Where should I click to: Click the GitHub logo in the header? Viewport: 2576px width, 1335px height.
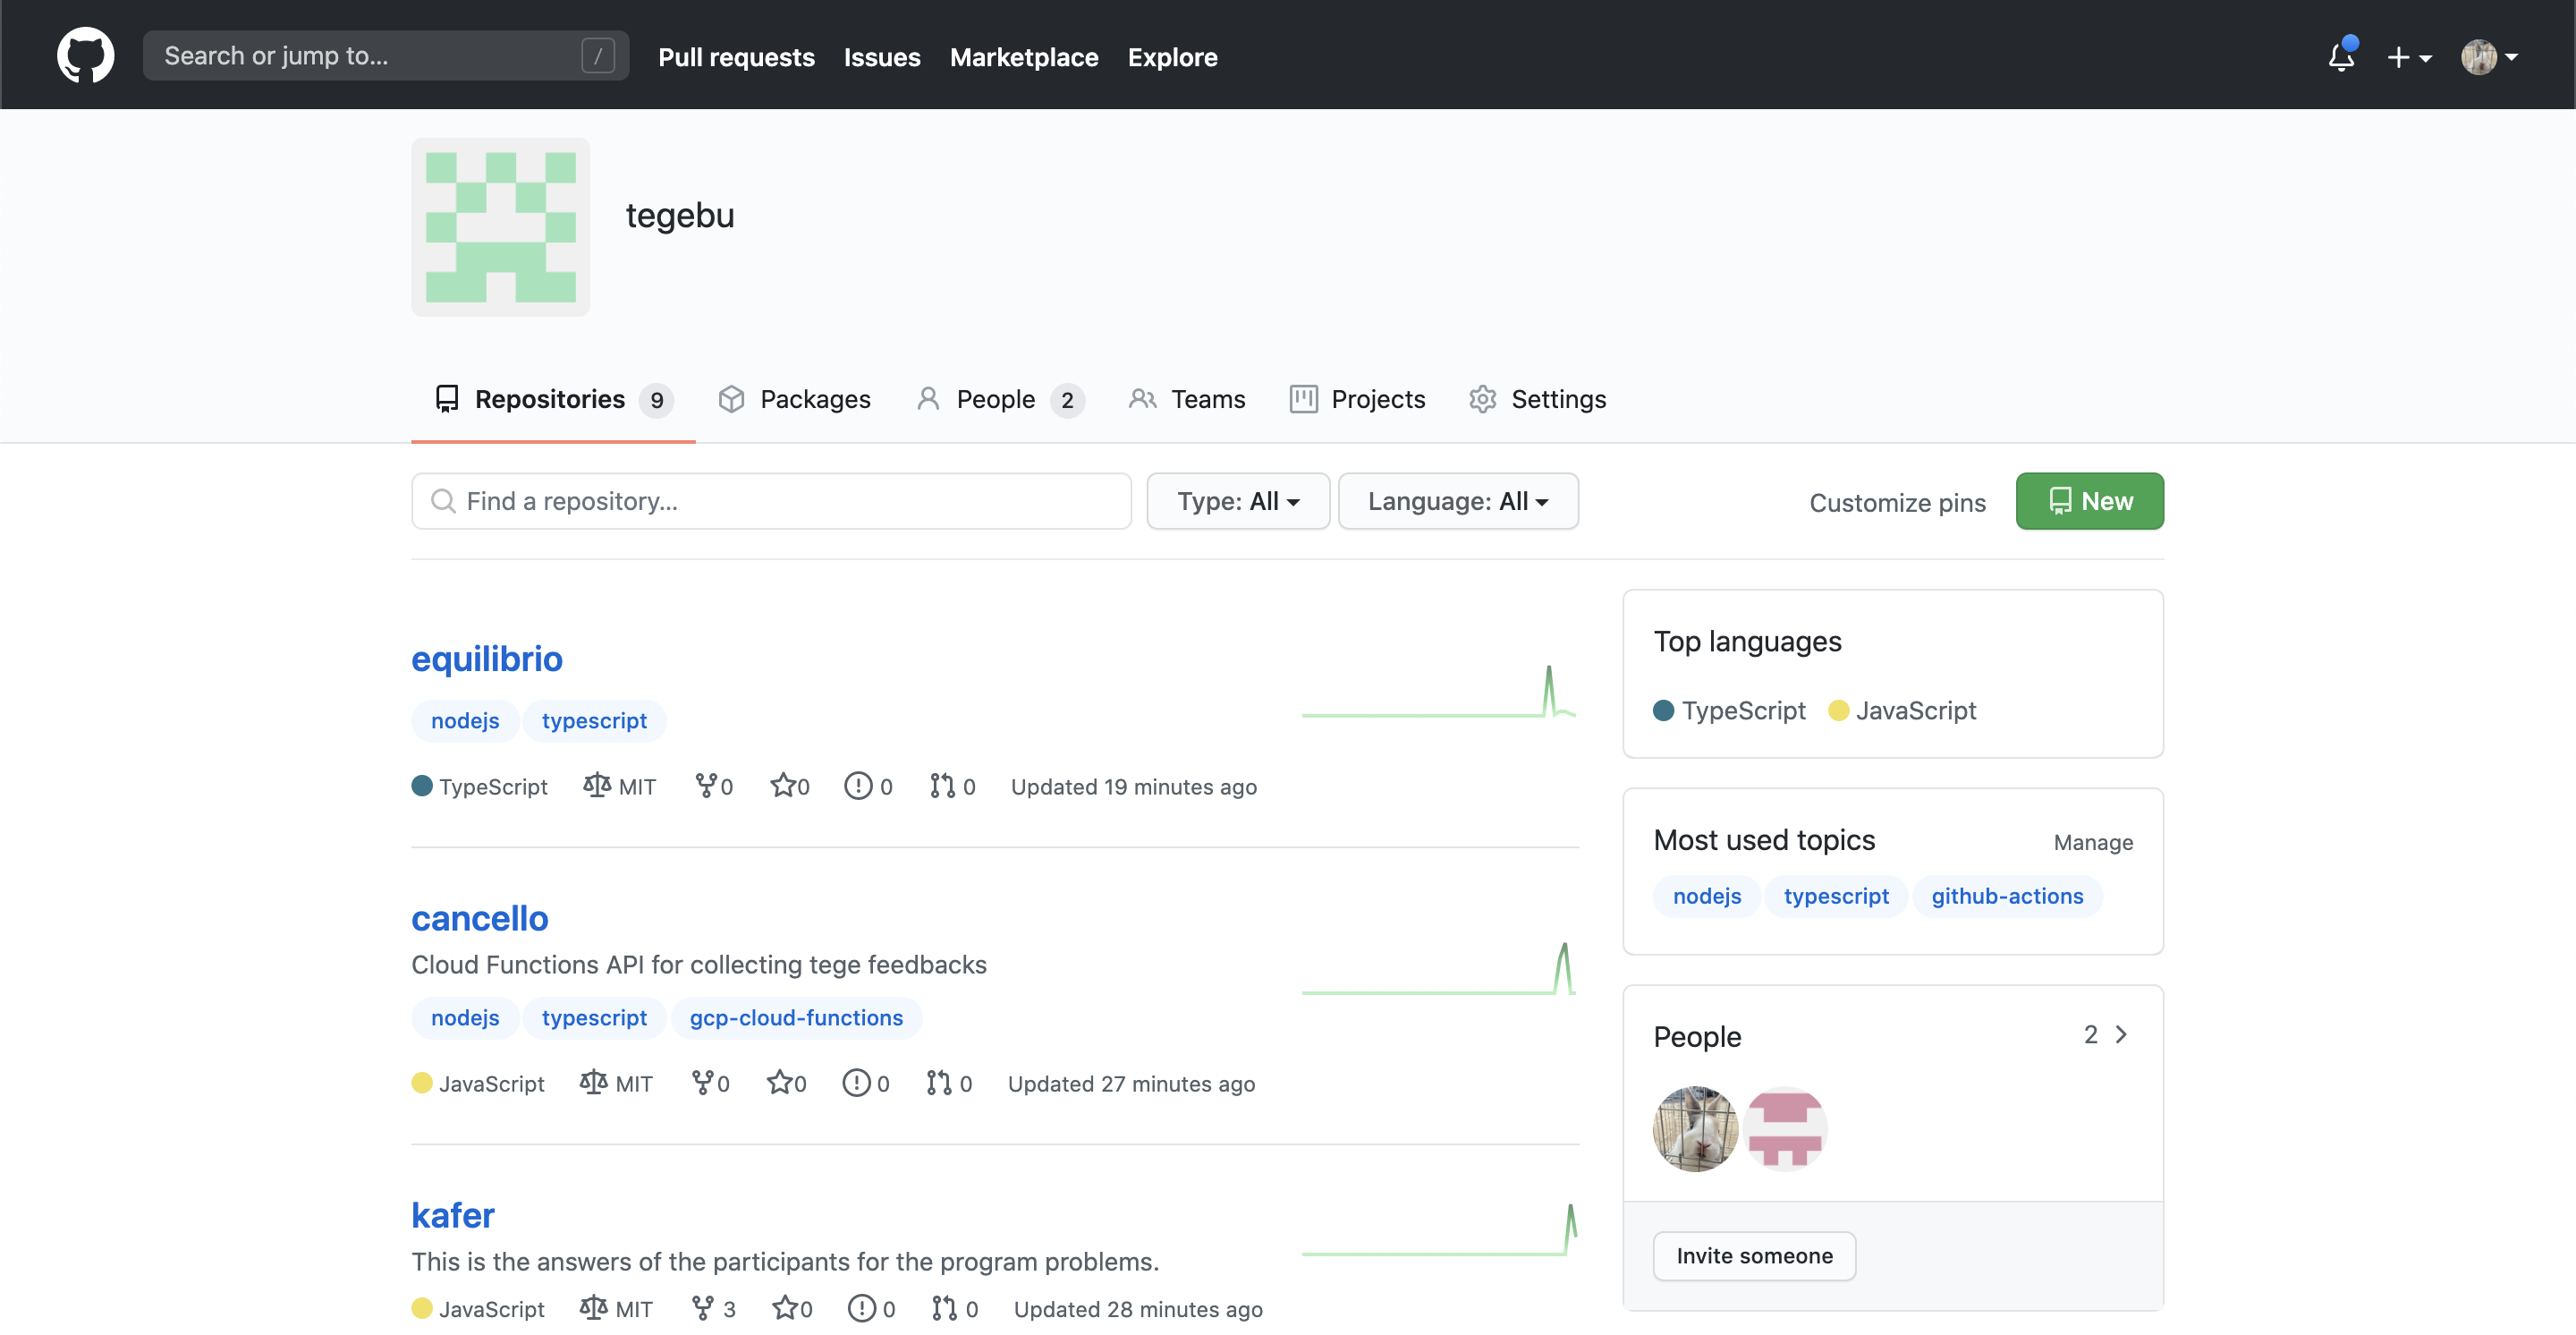point(85,55)
